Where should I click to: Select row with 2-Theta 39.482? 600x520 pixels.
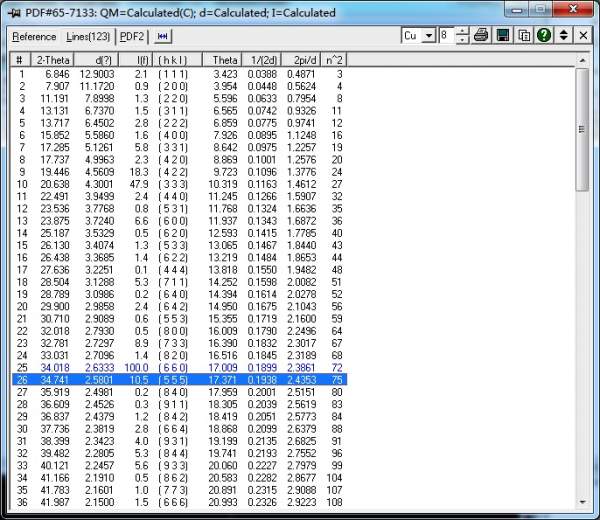178,453
